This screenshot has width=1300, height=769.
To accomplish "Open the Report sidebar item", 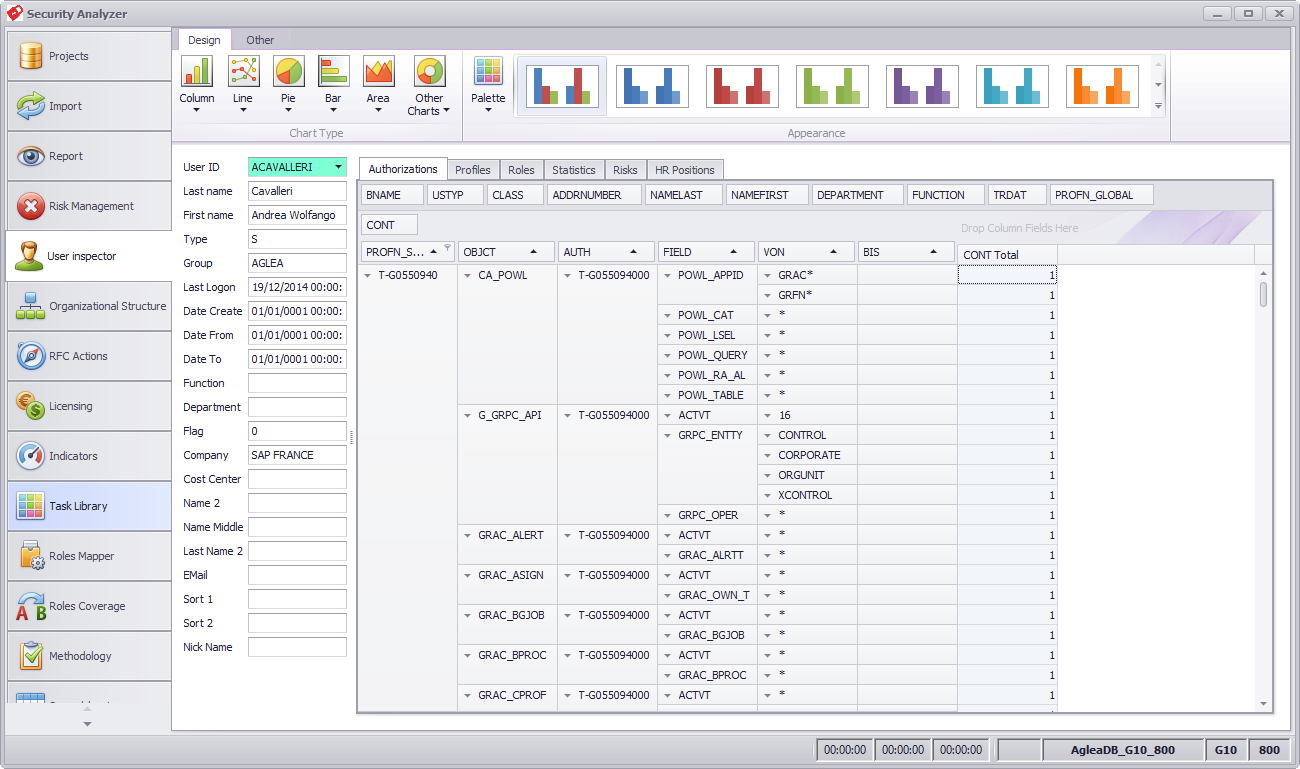I will pyautogui.click(x=88, y=156).
